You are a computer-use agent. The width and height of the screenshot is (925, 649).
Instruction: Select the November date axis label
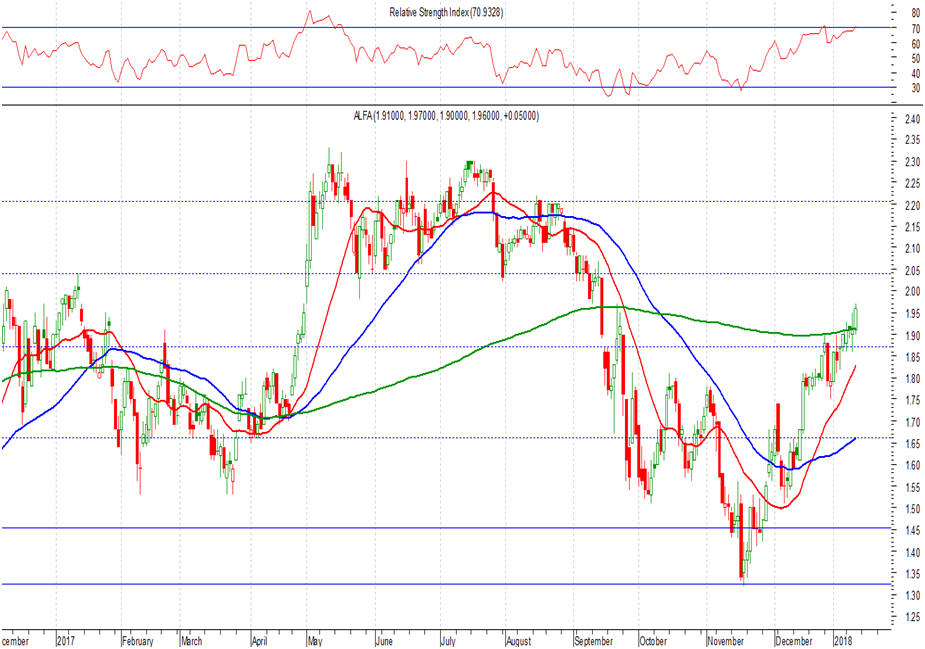click(x=726, y=641)
